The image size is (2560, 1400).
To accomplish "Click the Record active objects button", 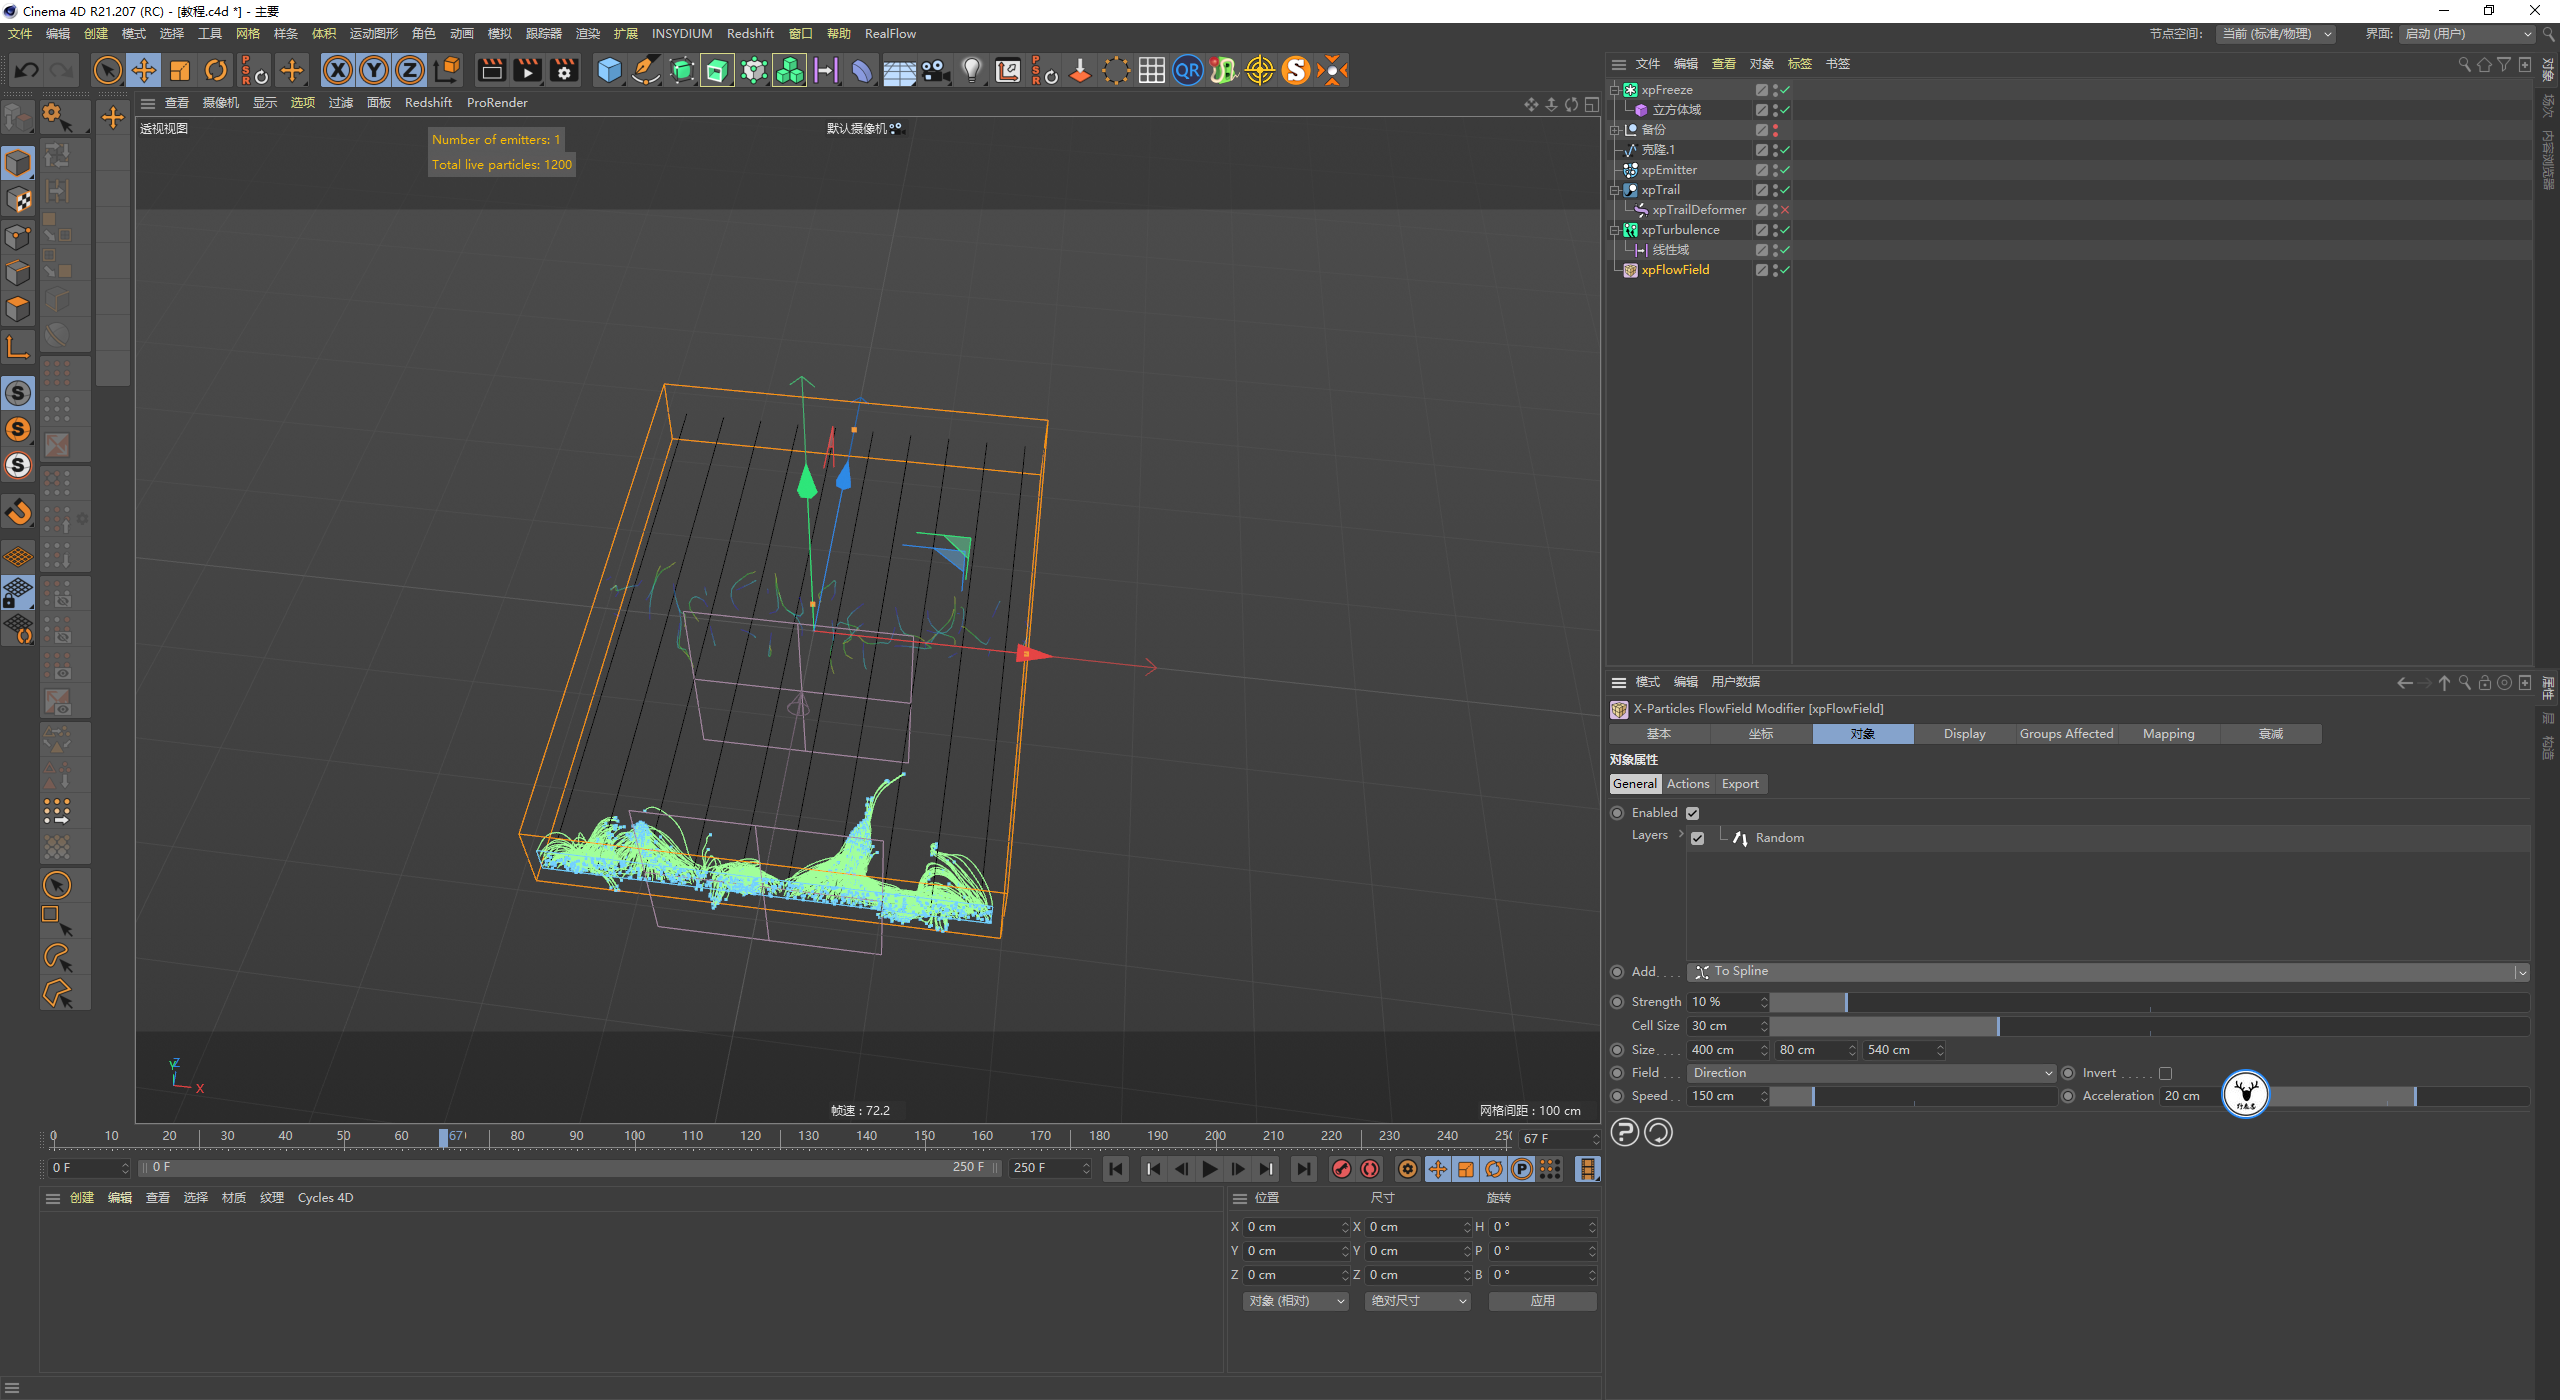I will point(1342,1169).
